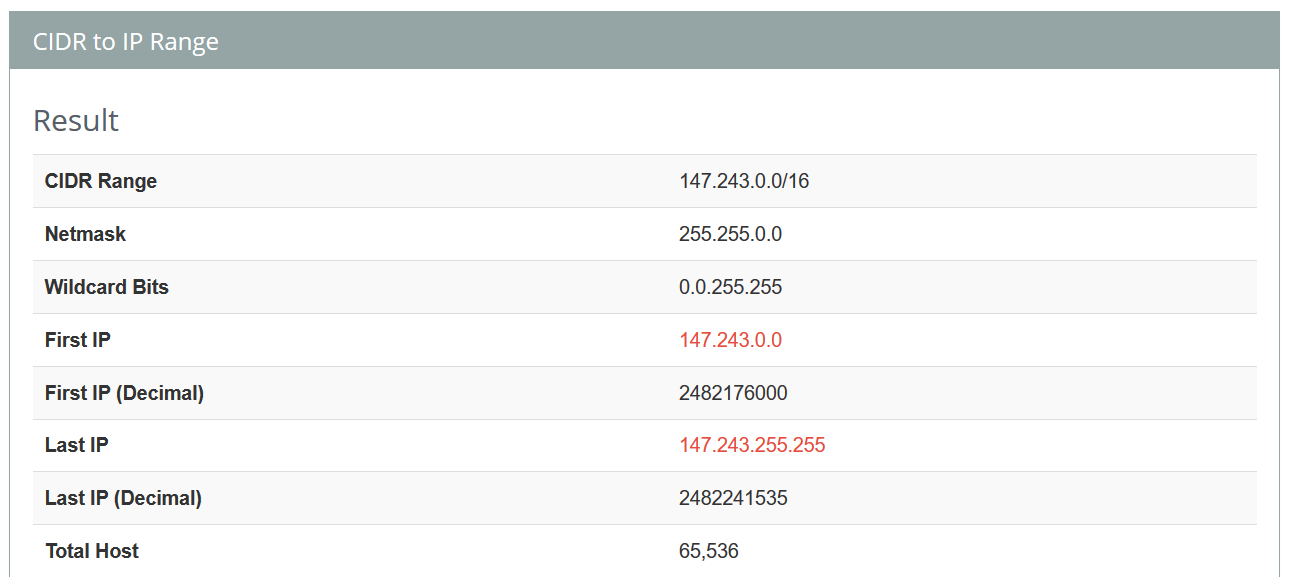This screenshot has height=577, width=1294.
Task: Click the Wildcard Bits row label
Action: pos(107,287)
